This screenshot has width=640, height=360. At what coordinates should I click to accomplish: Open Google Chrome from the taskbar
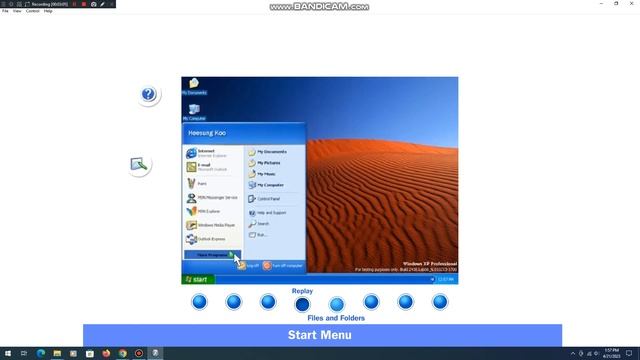pos(122,353)
